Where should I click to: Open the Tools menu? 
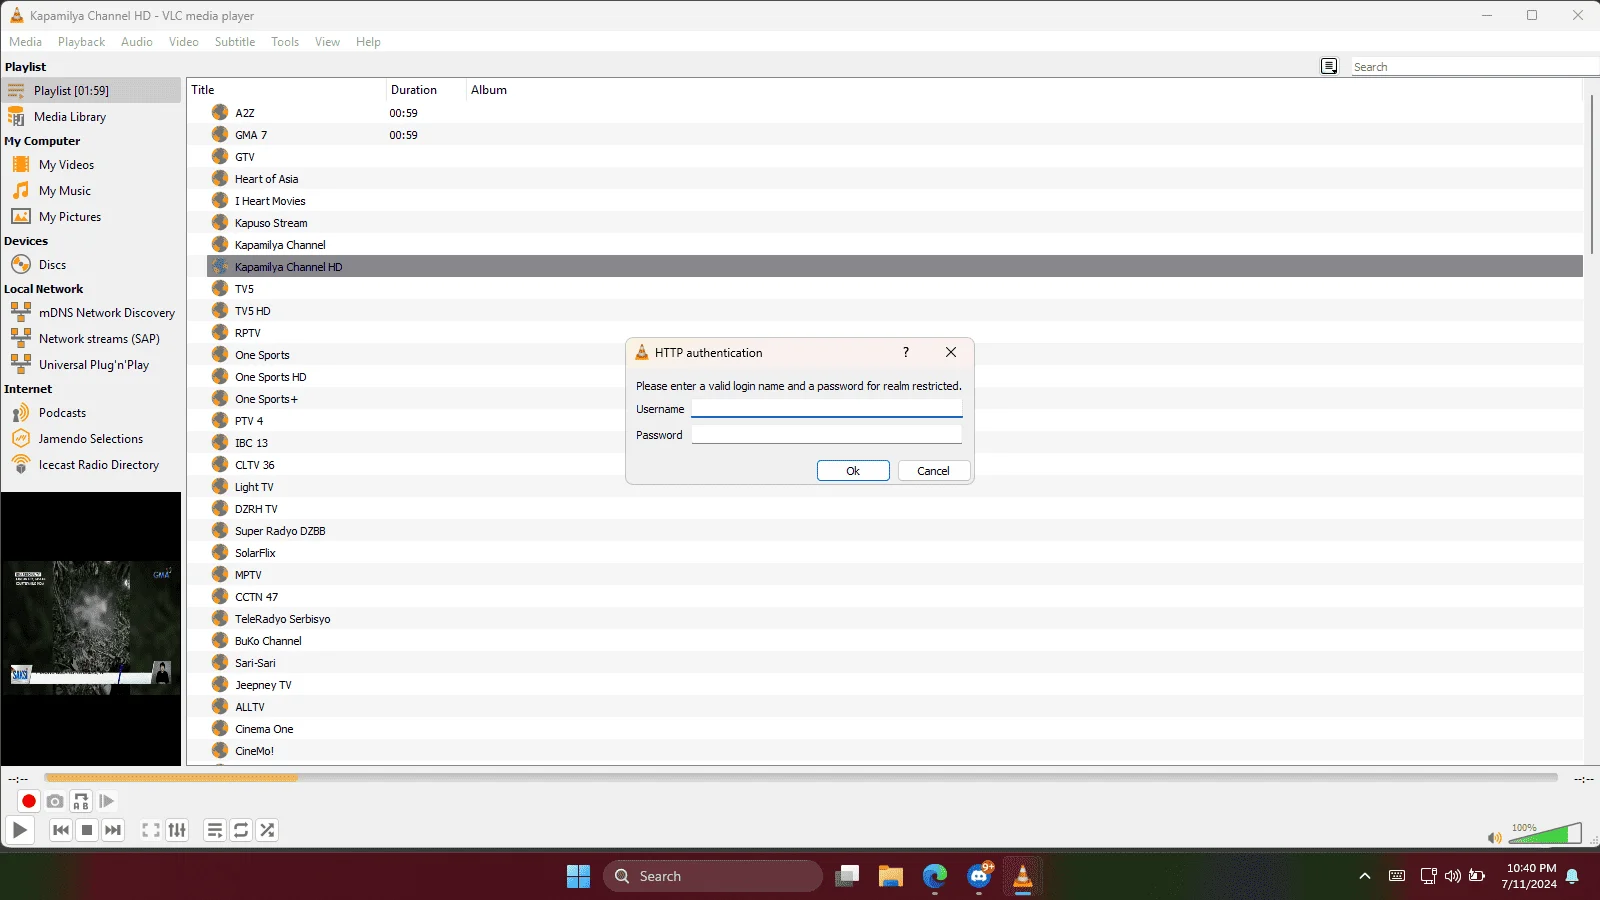point(285,42)
